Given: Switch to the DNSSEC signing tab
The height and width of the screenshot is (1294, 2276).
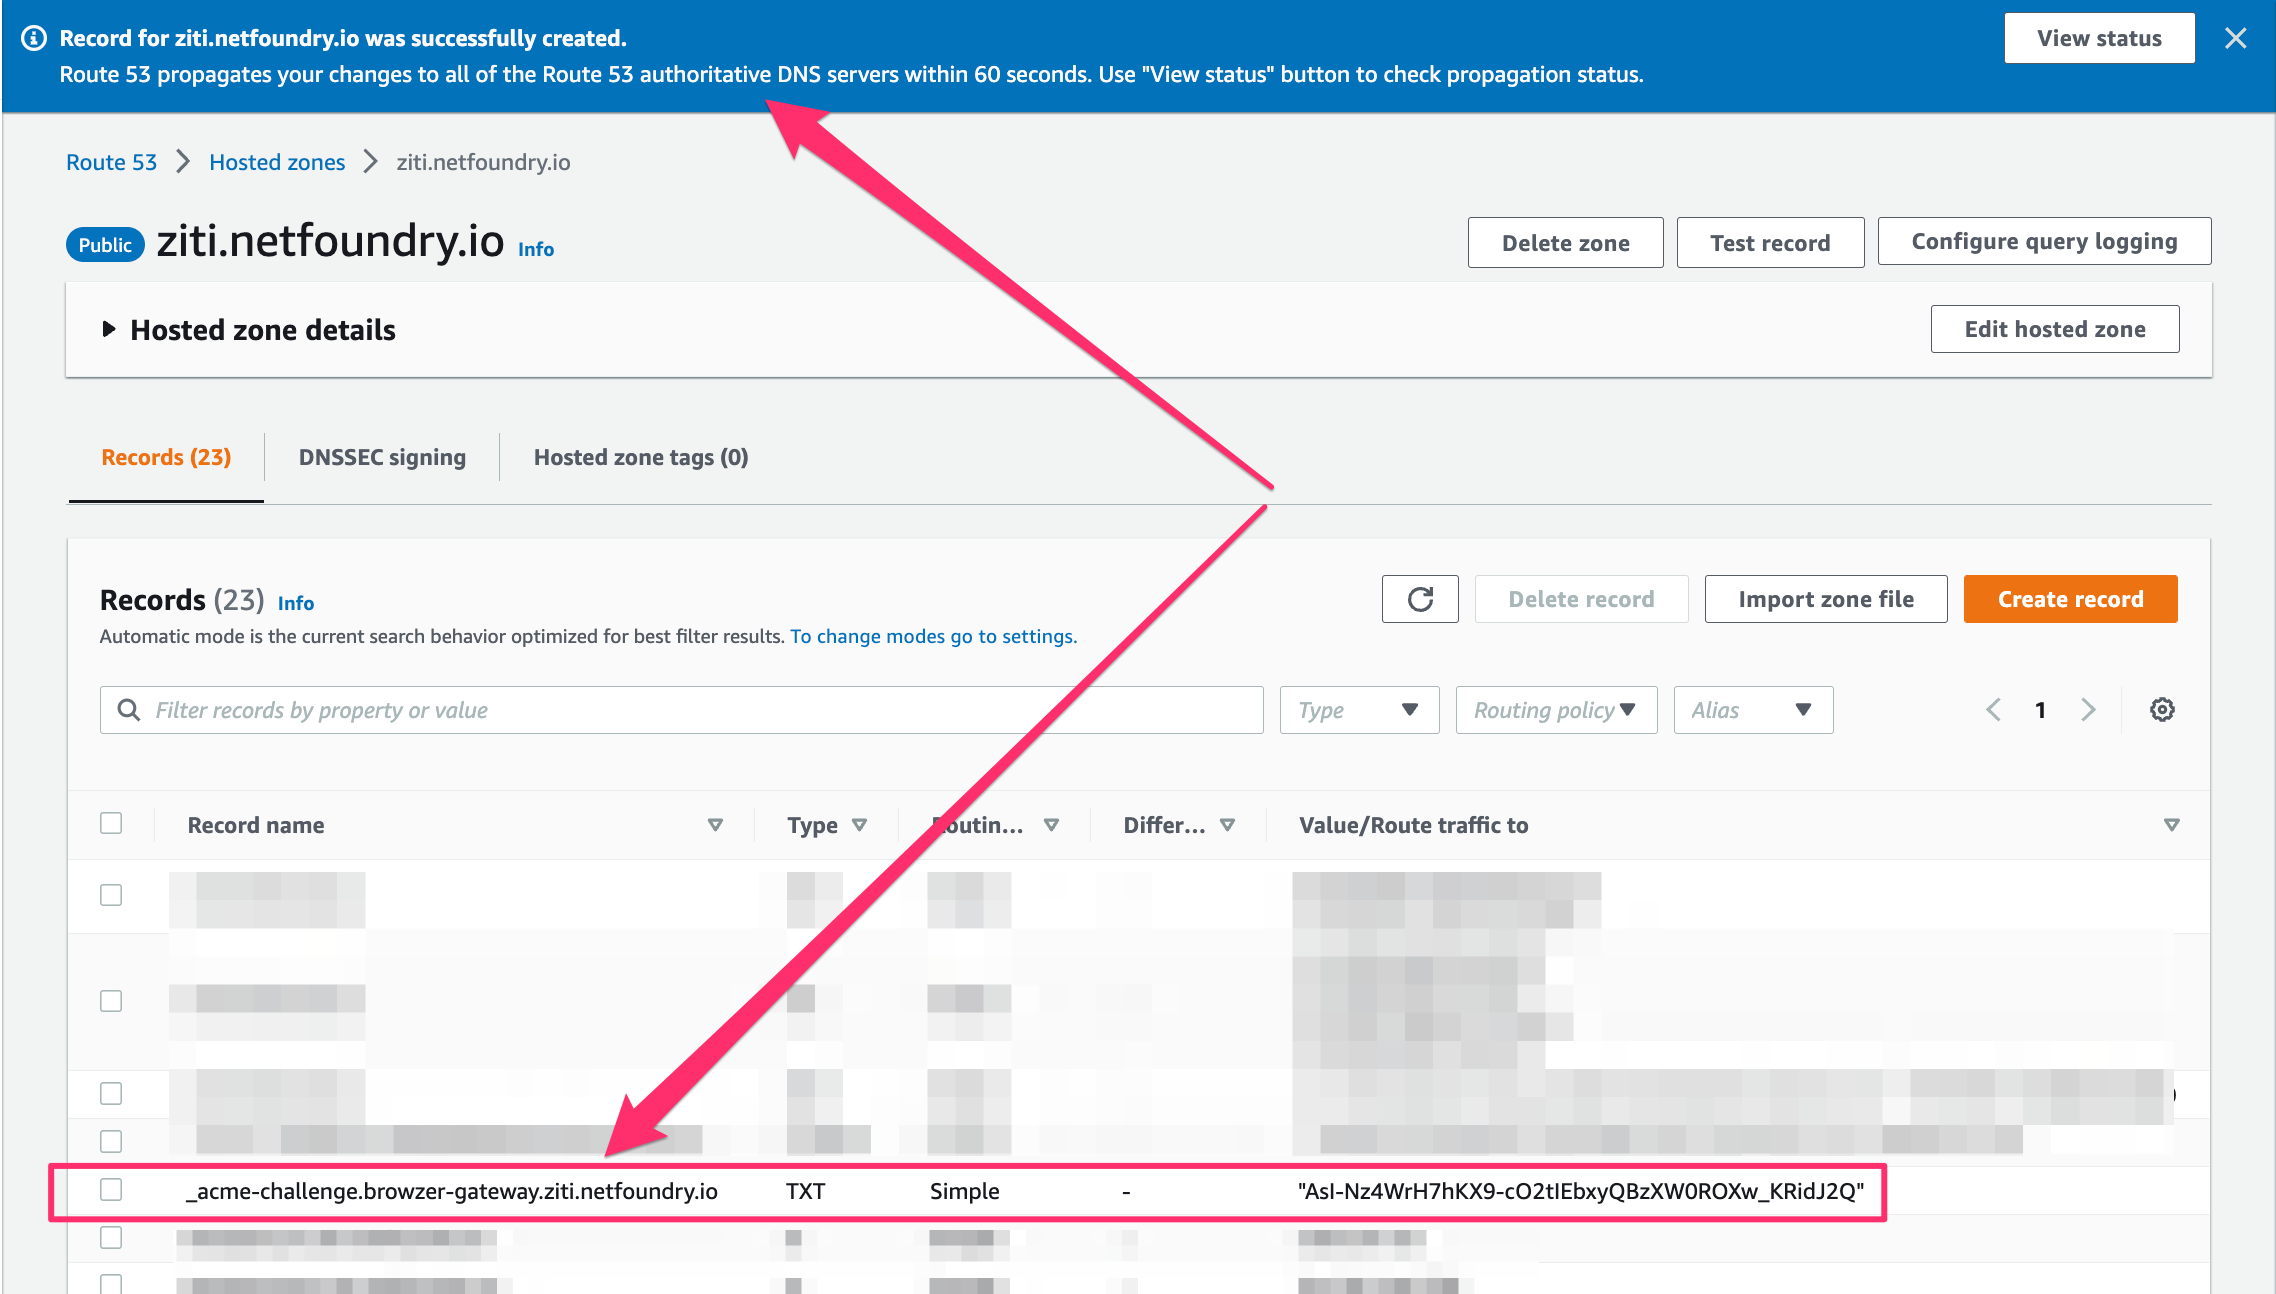Looking at the screenshot, I should [382, 457].
